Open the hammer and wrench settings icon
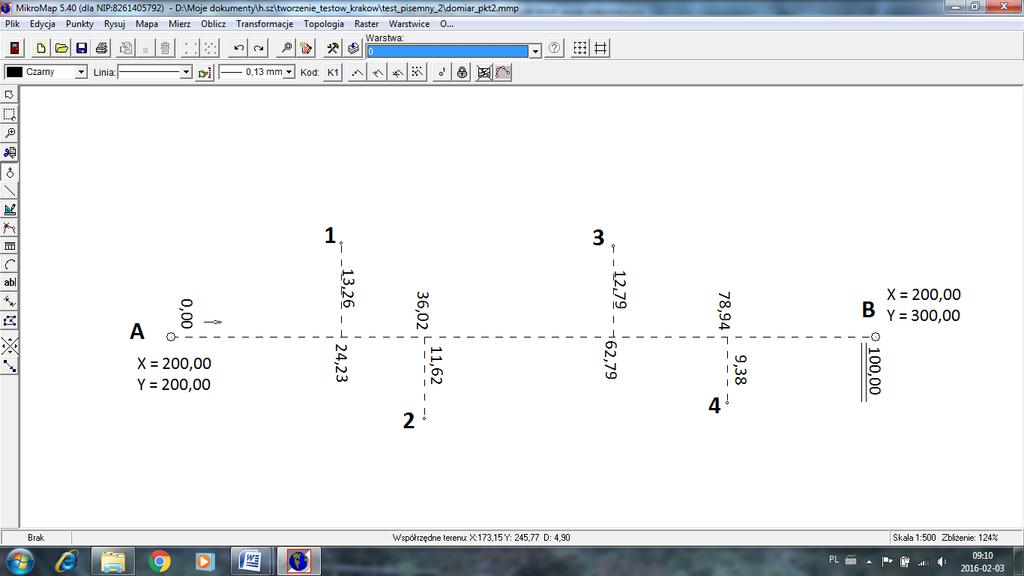The image size is (1024, 576). coord(332,48)
